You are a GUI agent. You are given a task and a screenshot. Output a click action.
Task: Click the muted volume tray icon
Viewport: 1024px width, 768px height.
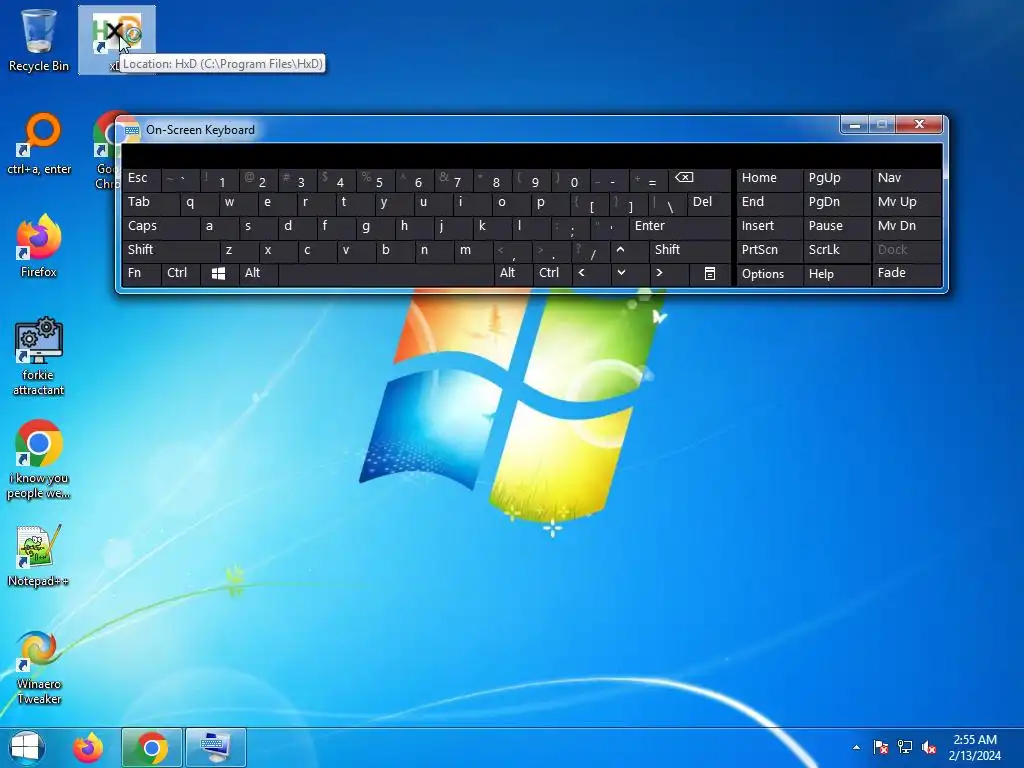pos(929,747)
